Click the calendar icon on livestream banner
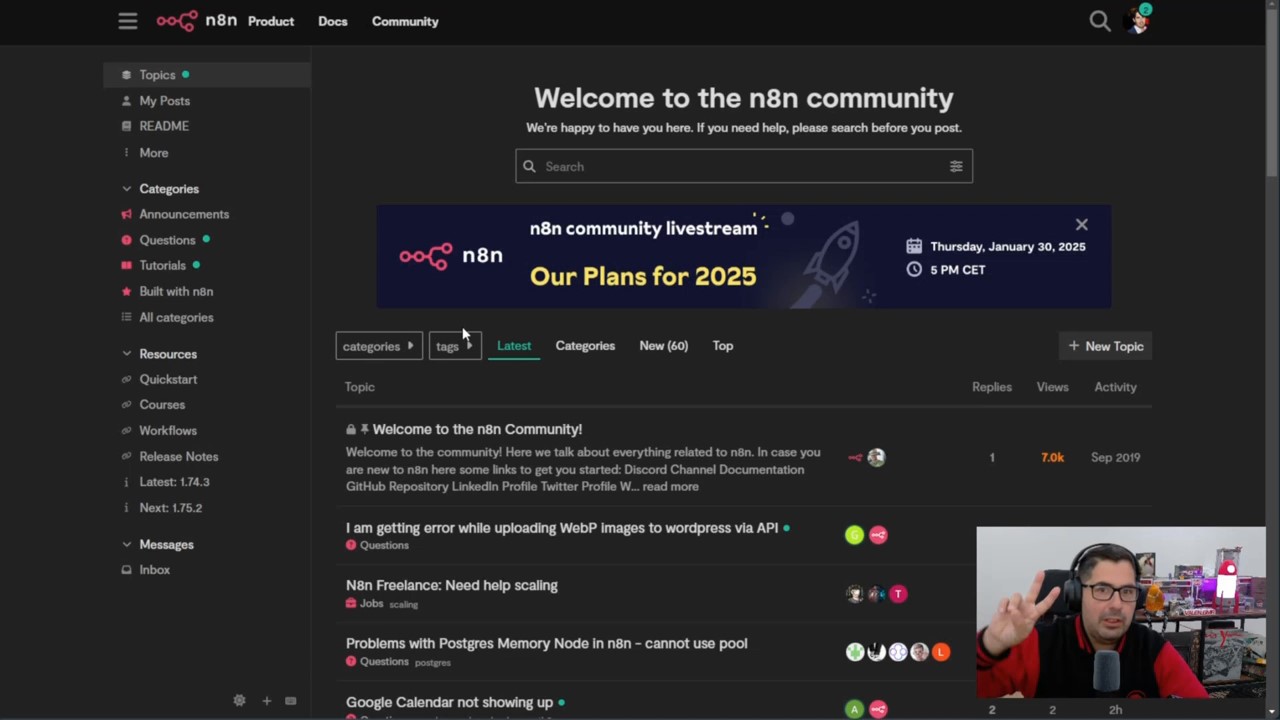This screenshot has height=720, width=1280. tap(914, 246)
